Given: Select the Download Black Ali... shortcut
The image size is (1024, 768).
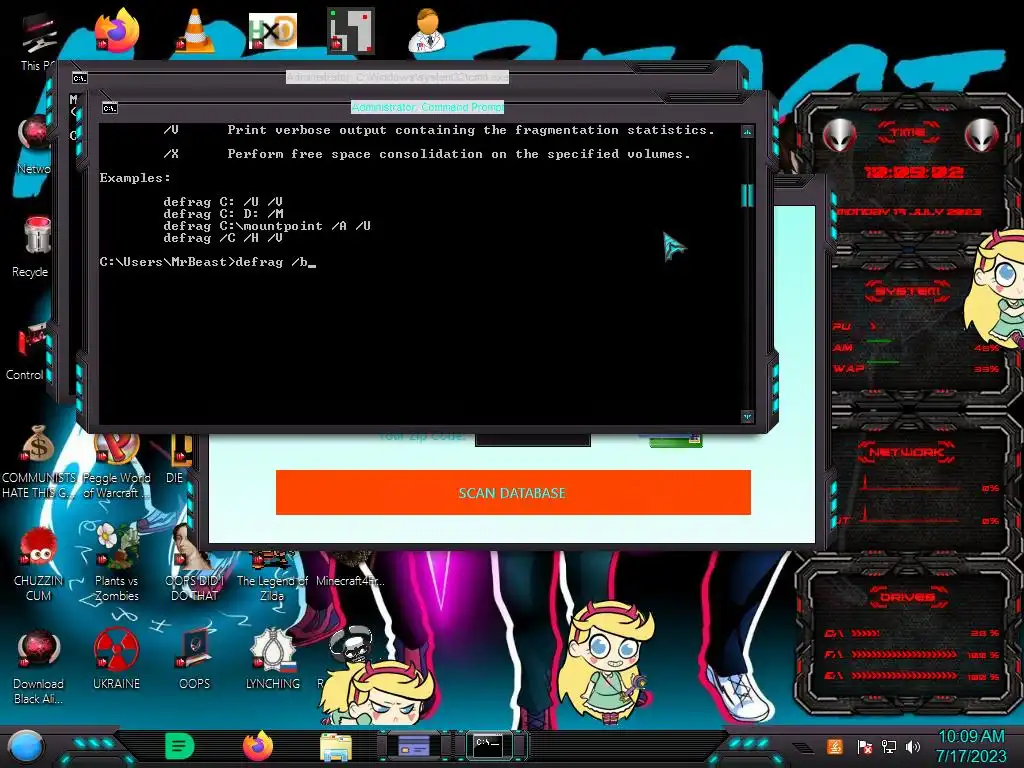Looking at the screenshot, I should click(38, 667).
